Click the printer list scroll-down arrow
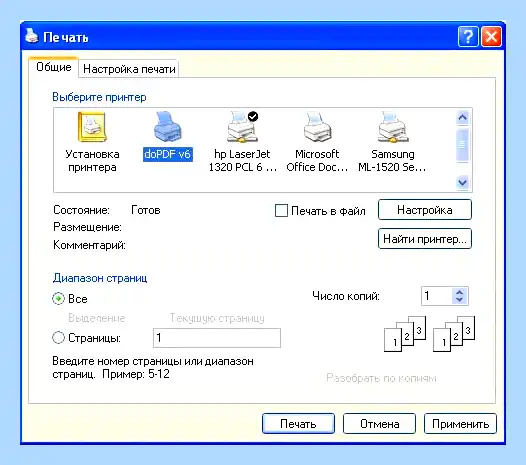 point(463,183)
